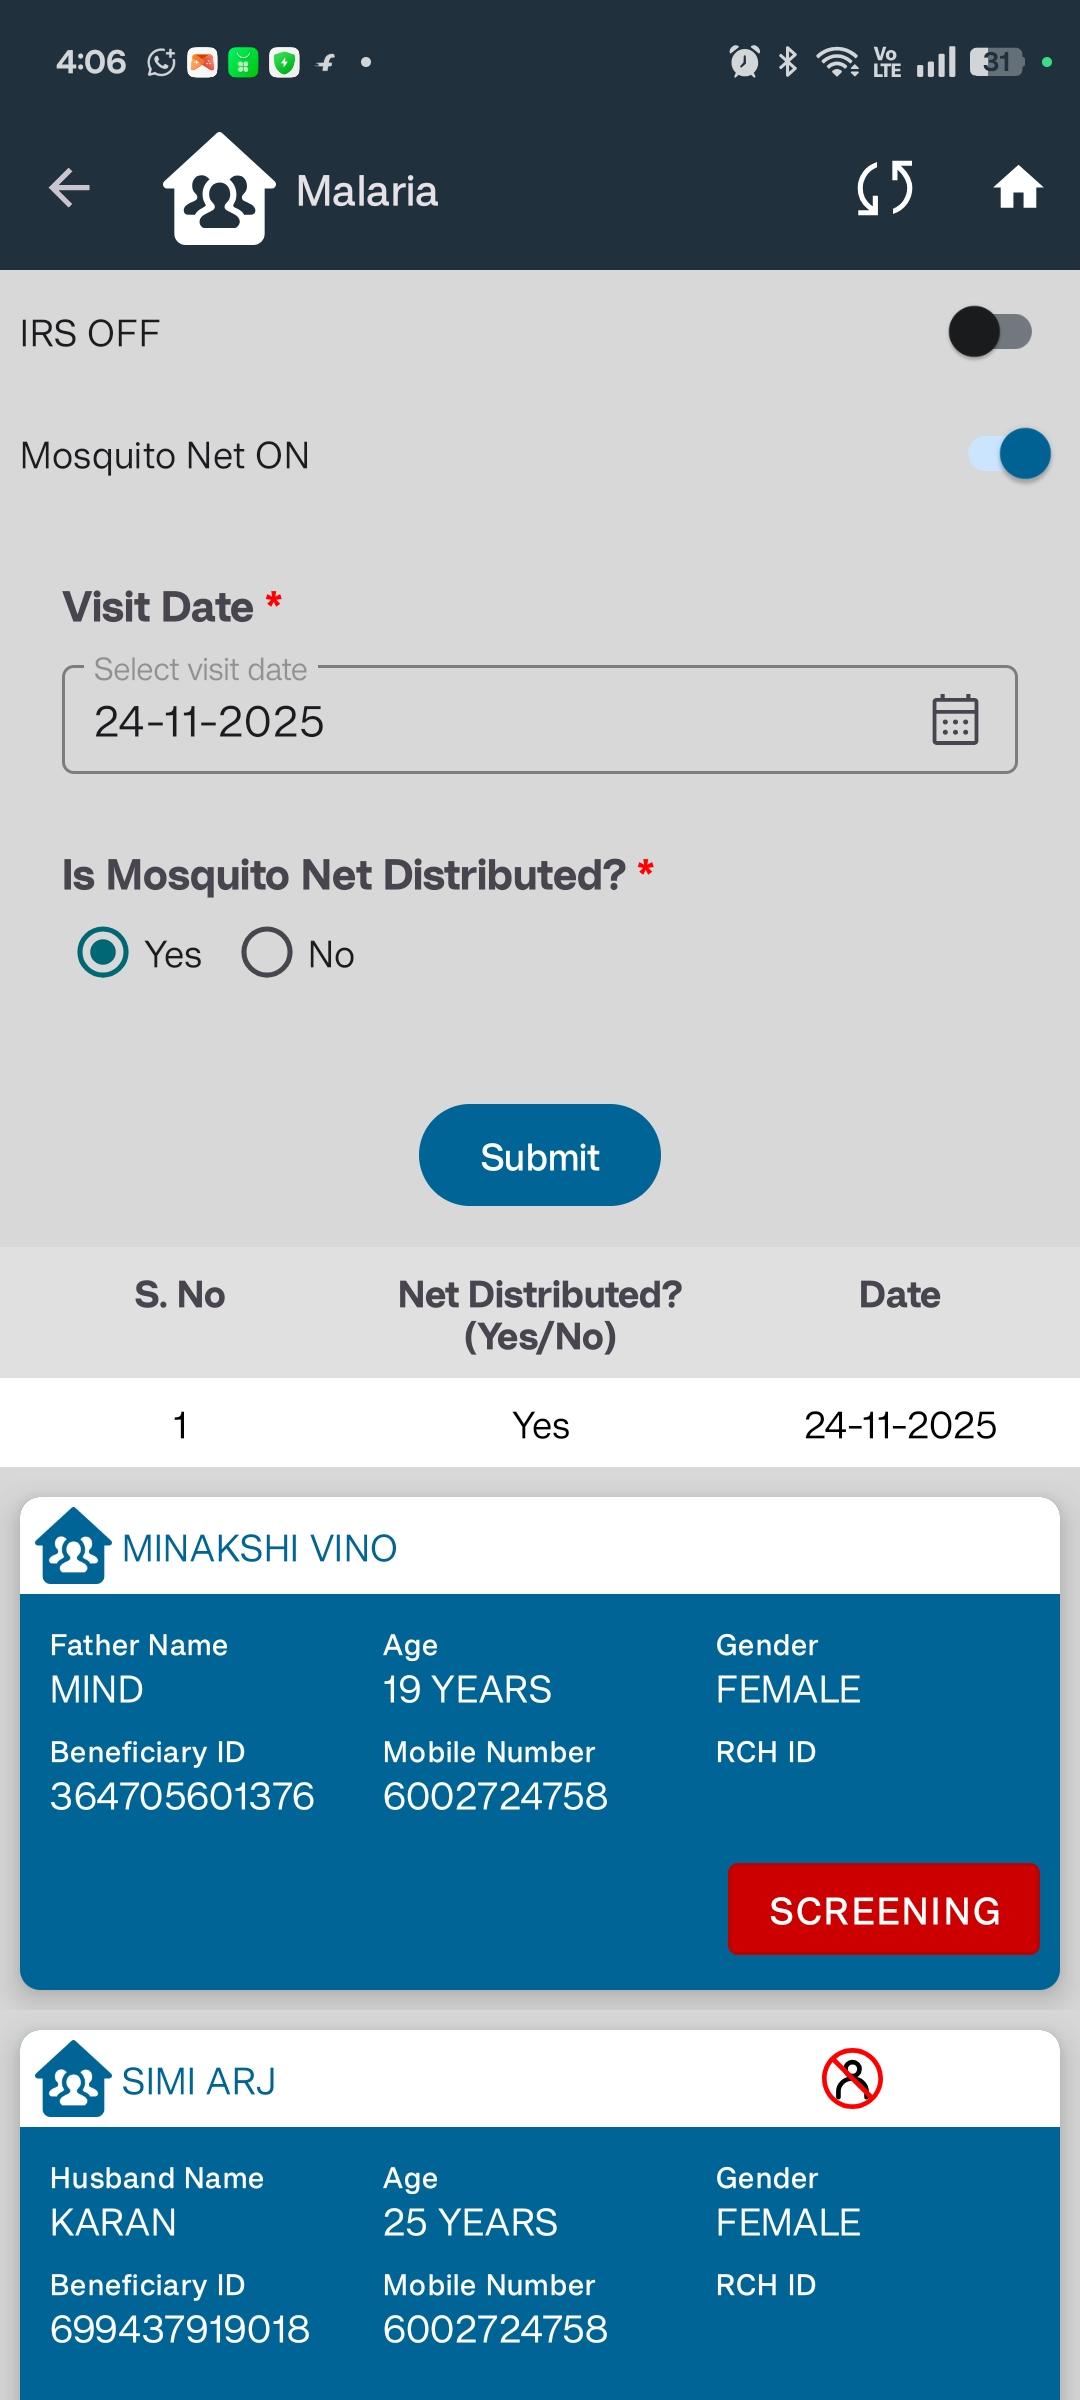Open SCREENING for MINAKSHI VINO
Image resolution: width=1080 pixels, height=2400 pixels.
pos(884,1910)
